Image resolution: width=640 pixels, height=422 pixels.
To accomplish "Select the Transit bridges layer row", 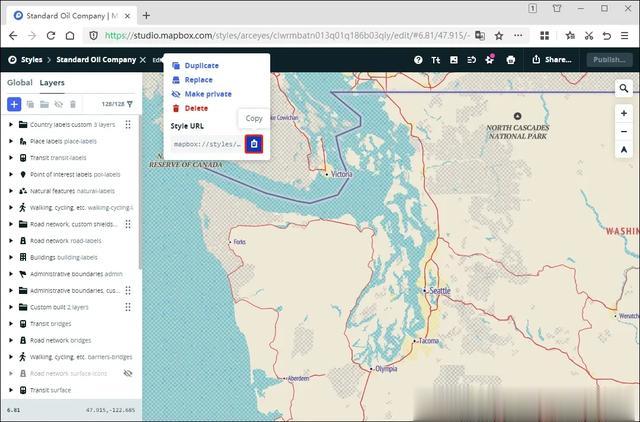I will (70, 324).
